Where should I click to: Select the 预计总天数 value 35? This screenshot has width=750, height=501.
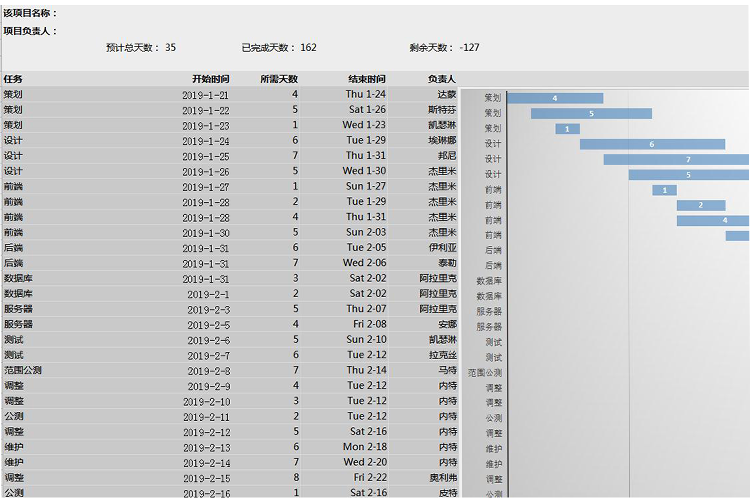tap(170, 48)
